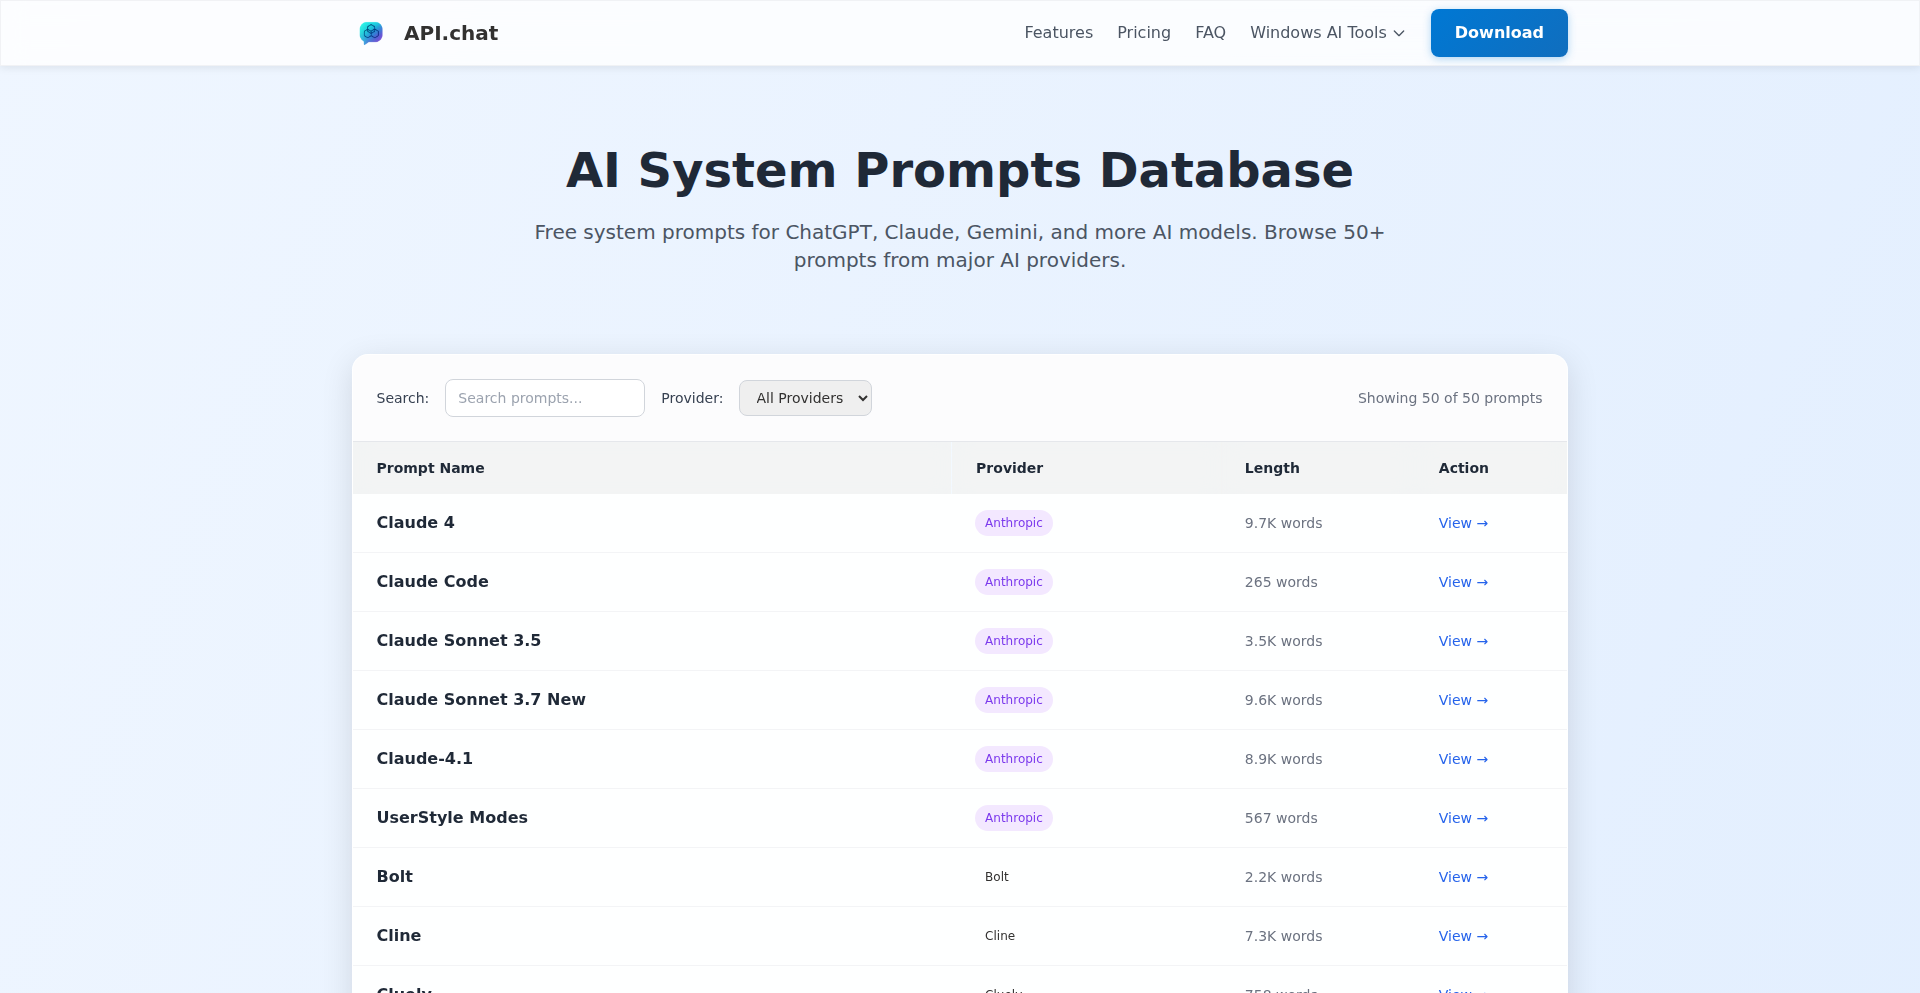The height and width of the screenshot is (993, 1920).
Task: Click the Prompt Name column header
Action: click(x=430, y=468)
